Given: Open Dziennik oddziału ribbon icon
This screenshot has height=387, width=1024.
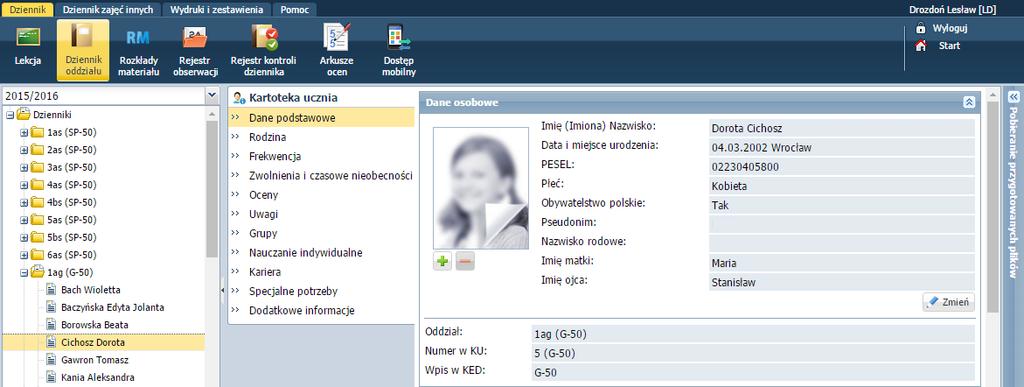Looking at the screenshot, I should pyautogui.click(x=83, y=50).
